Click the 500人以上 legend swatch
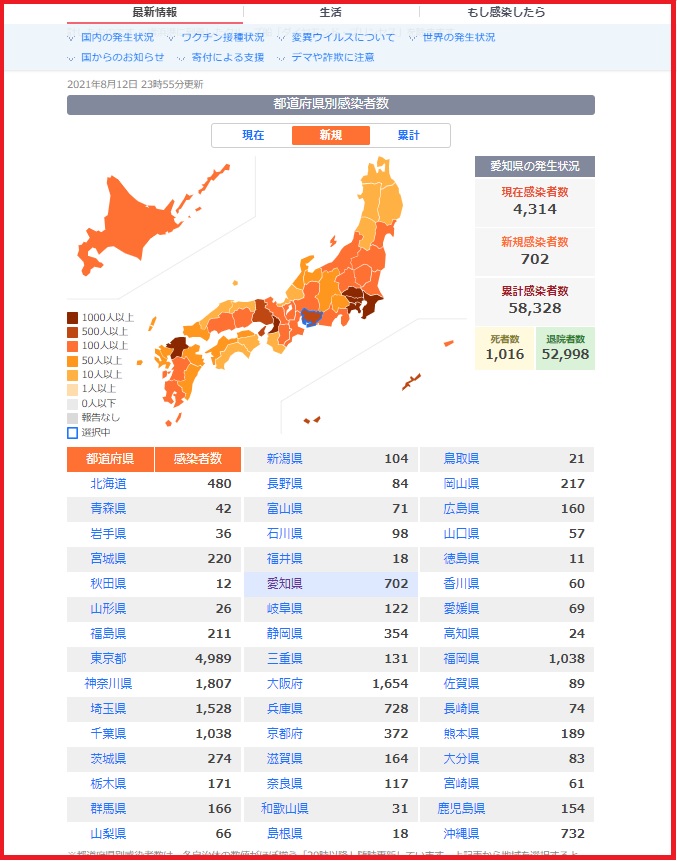The width and height of the screenshot is (677, 861). tap(72, 332)
